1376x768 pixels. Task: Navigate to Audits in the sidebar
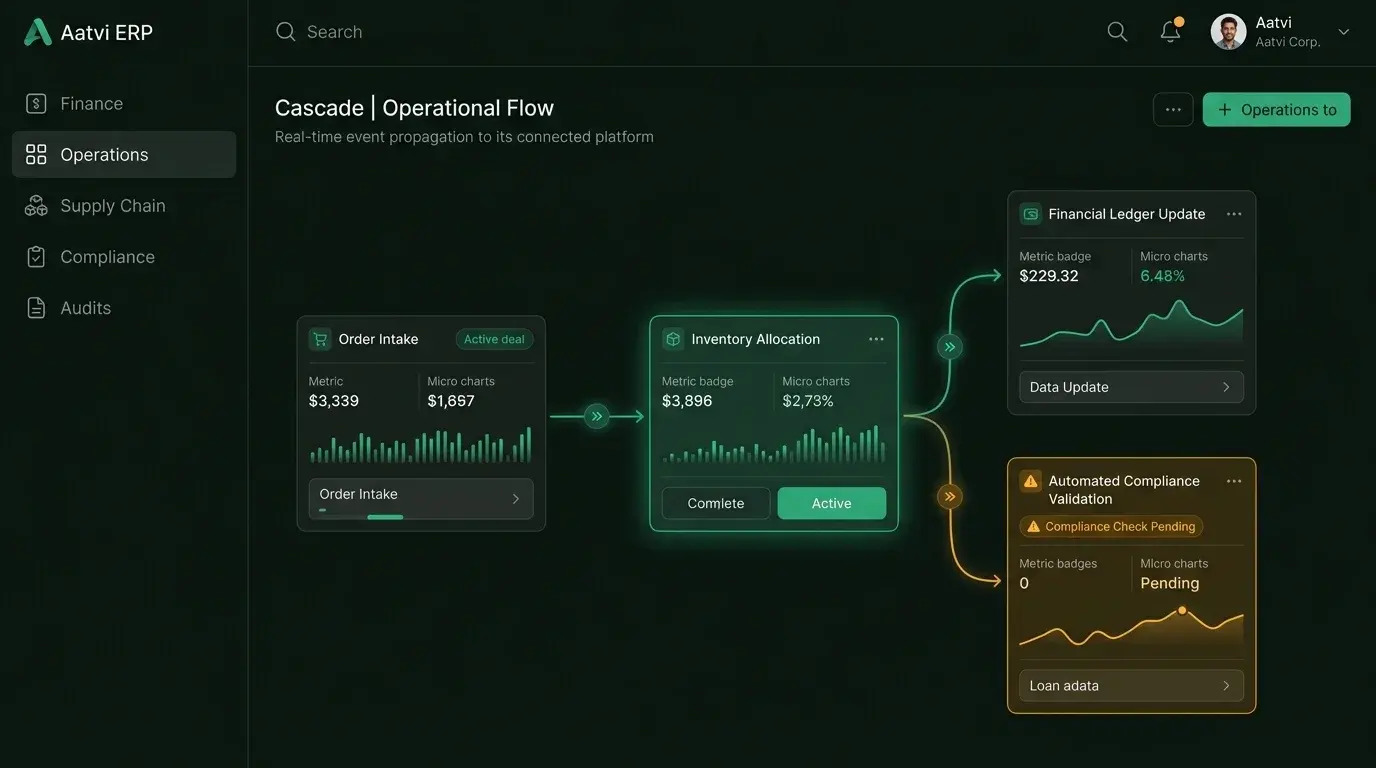[124, 308]
